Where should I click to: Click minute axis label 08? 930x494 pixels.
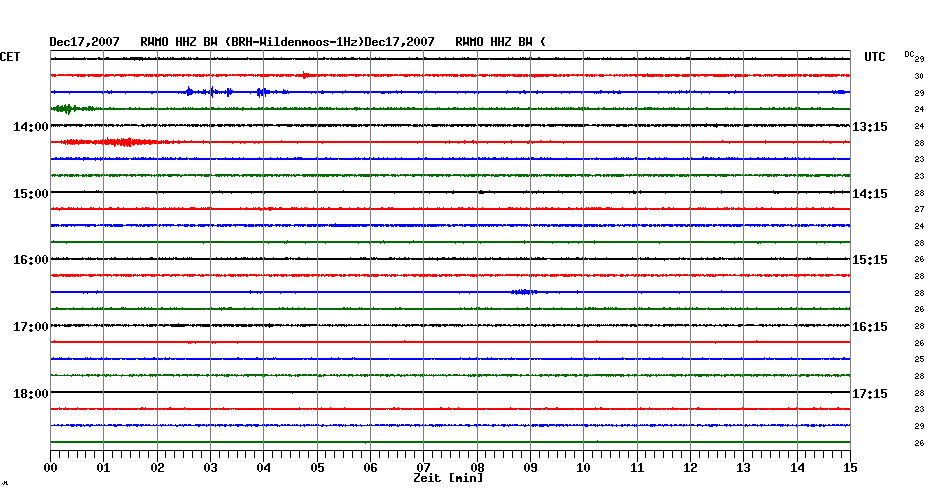click(x=477, y=468)
